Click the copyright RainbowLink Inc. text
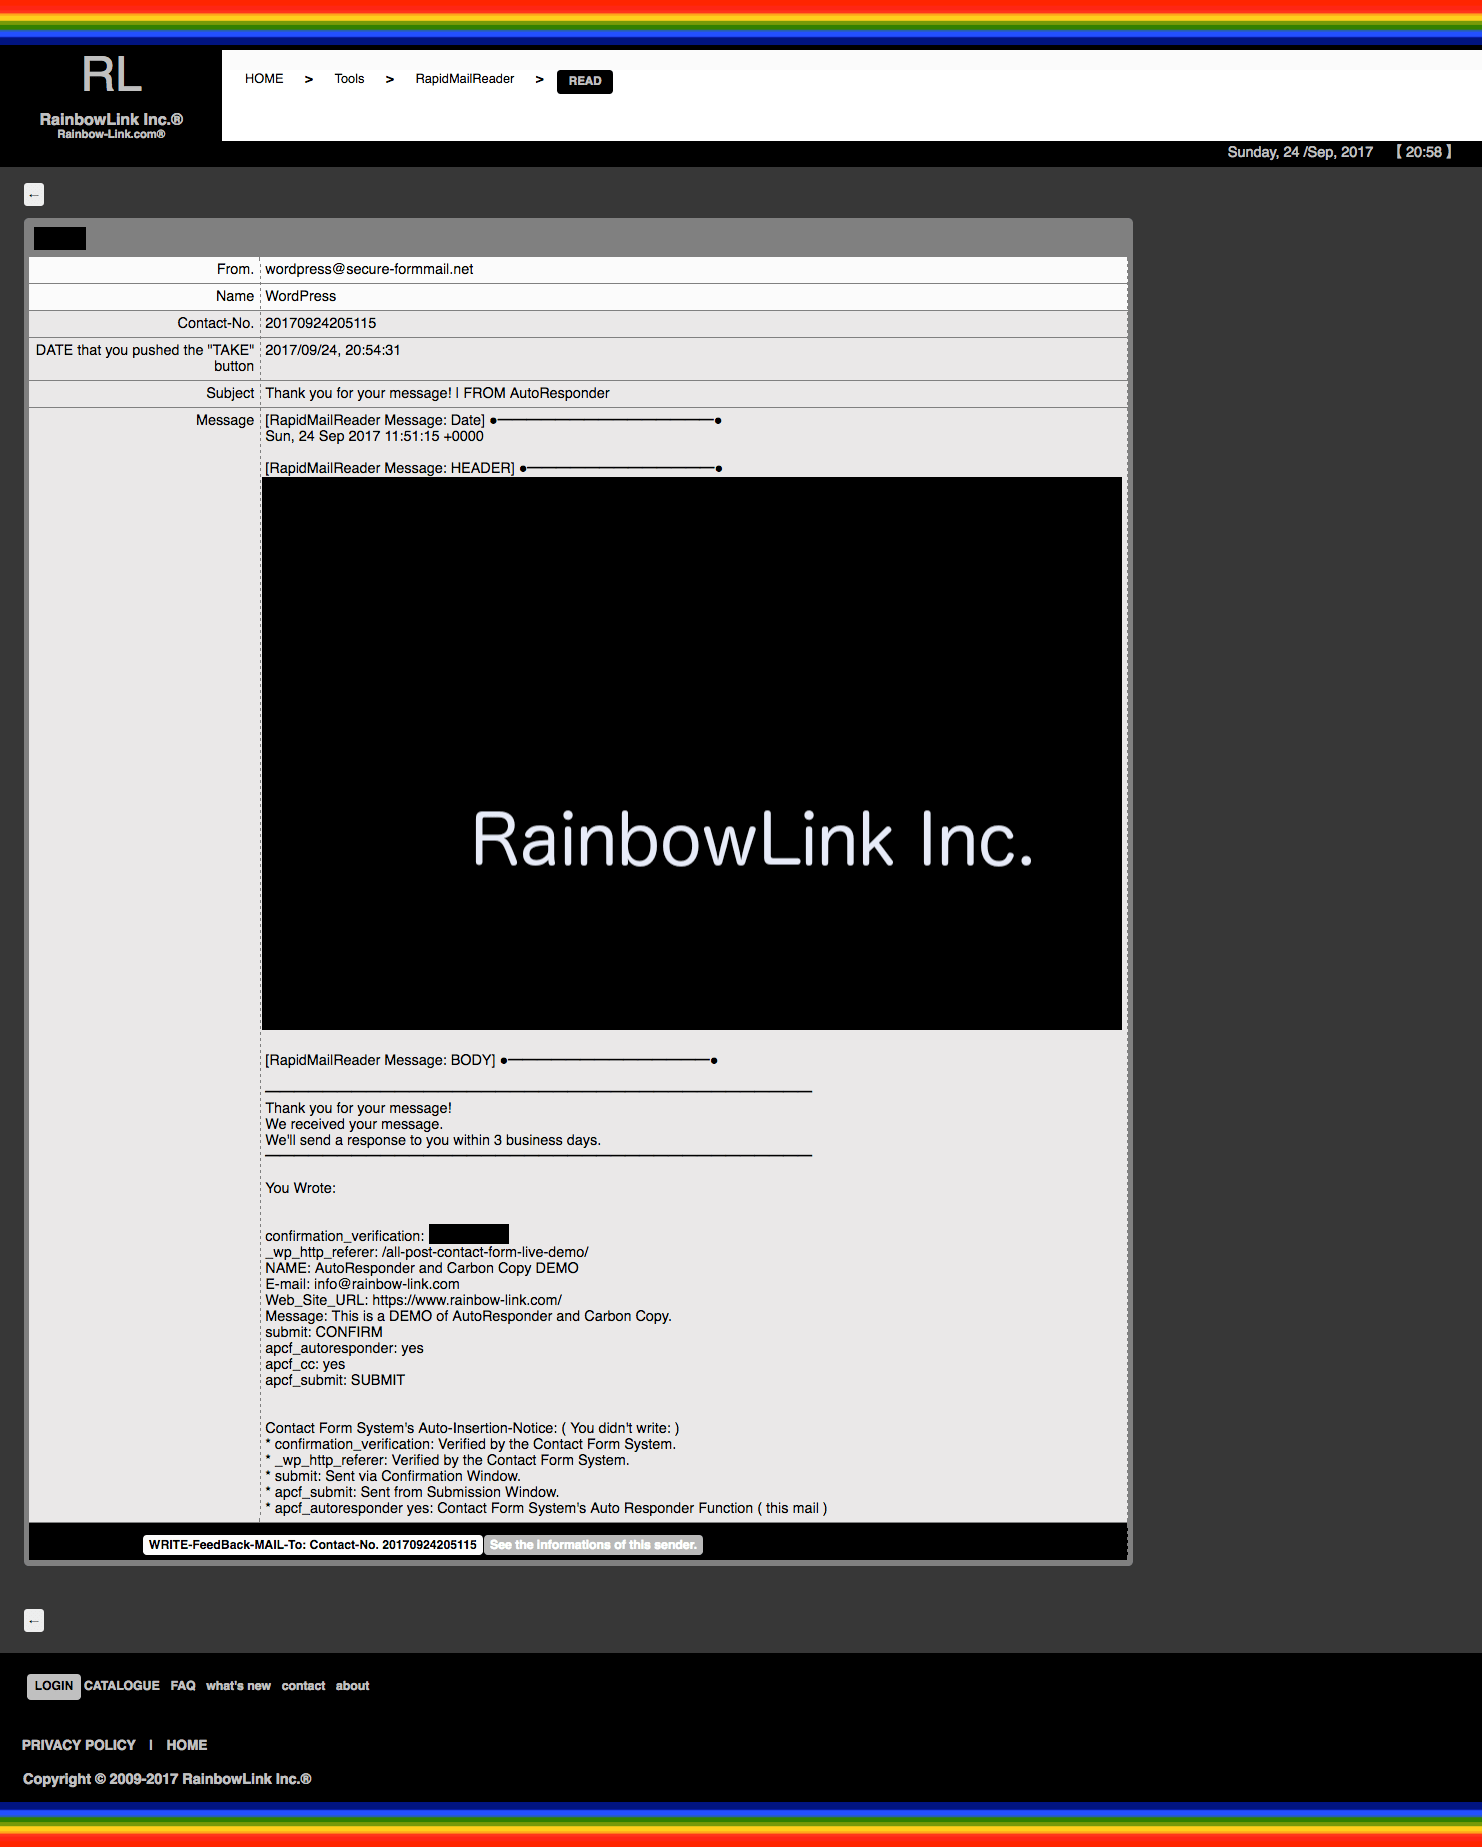The height and width of the screenshot is (1847, 1482). pos(167,1779)
